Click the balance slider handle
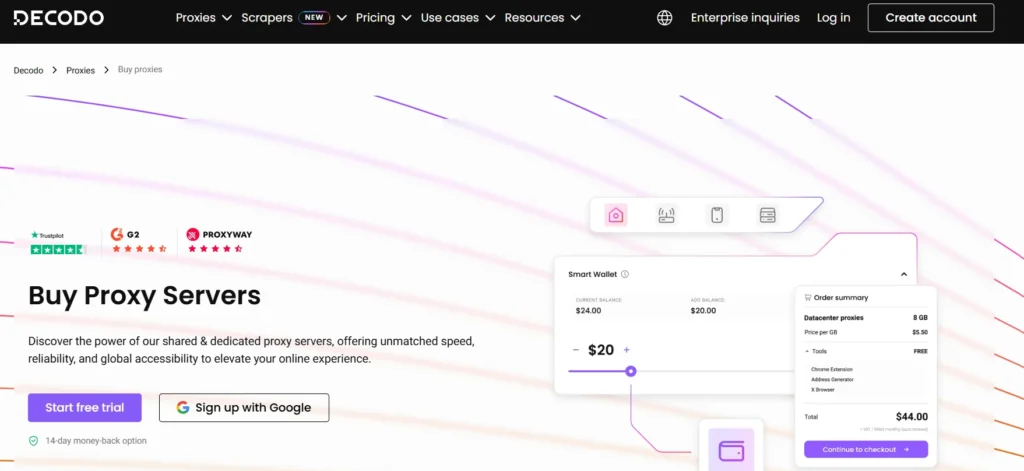Viewport: 1024px width, 471px height. tap(630, 371)
